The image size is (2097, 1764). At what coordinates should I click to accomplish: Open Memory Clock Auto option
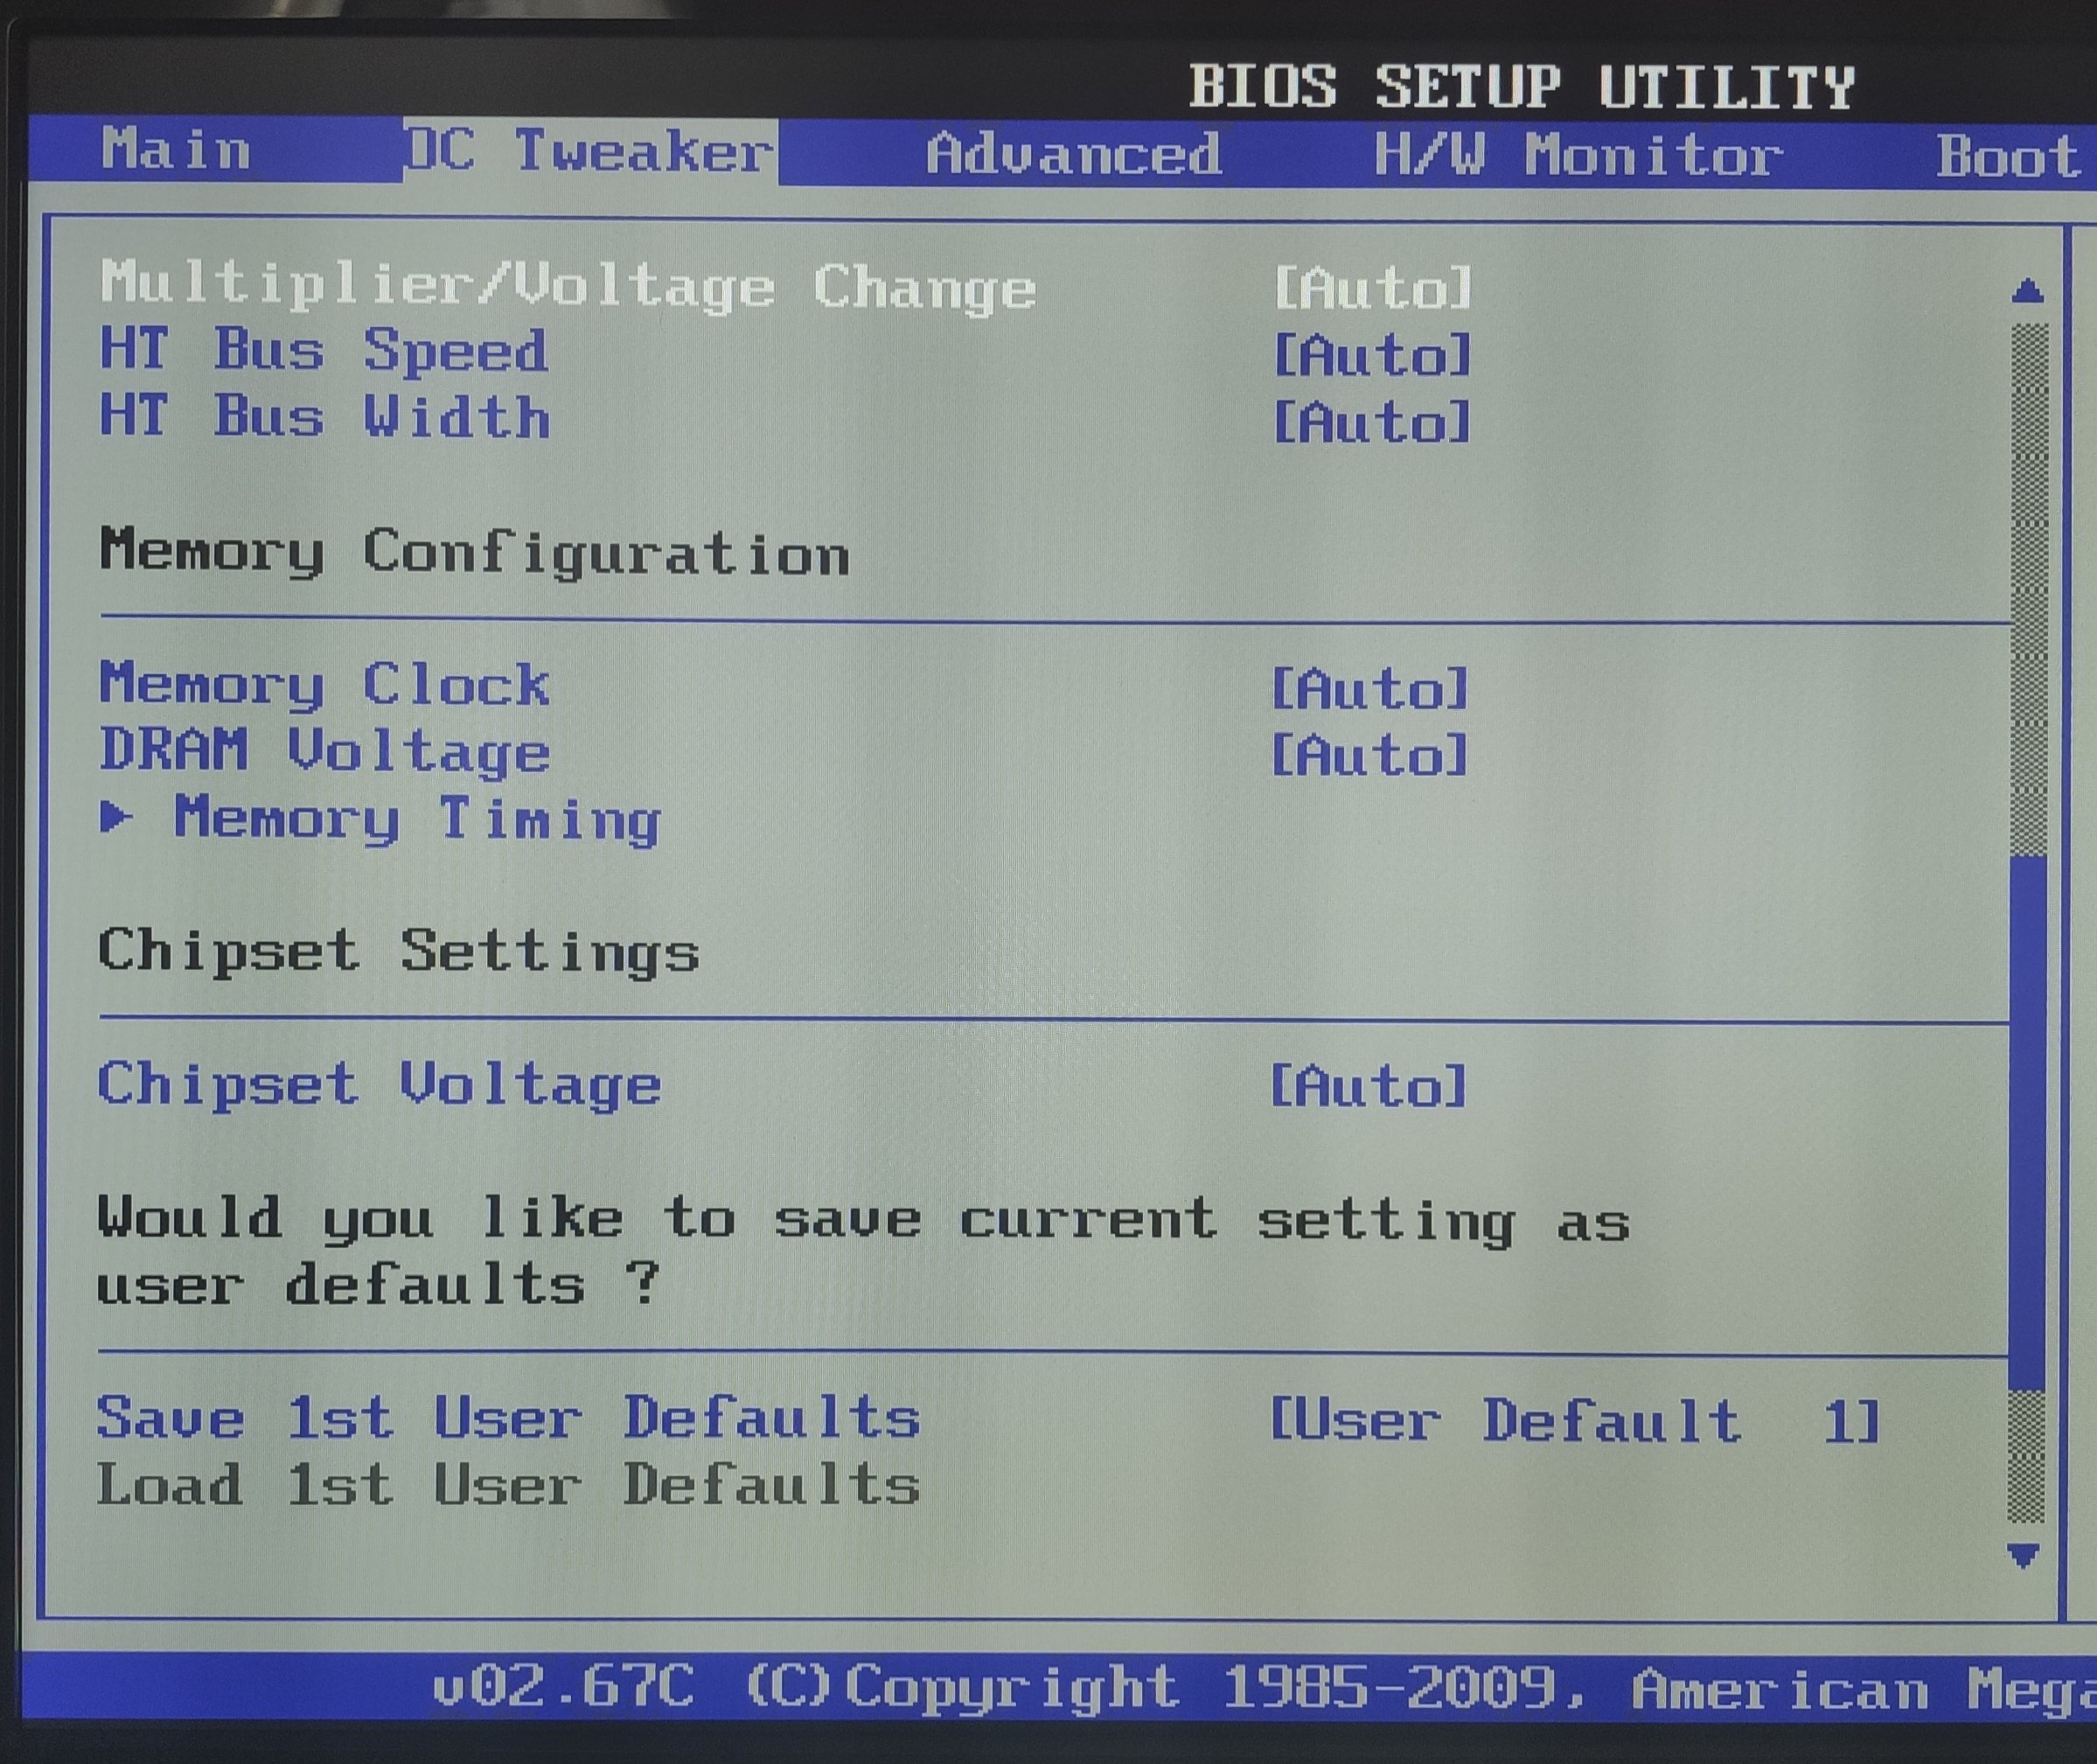(1370, 689)
